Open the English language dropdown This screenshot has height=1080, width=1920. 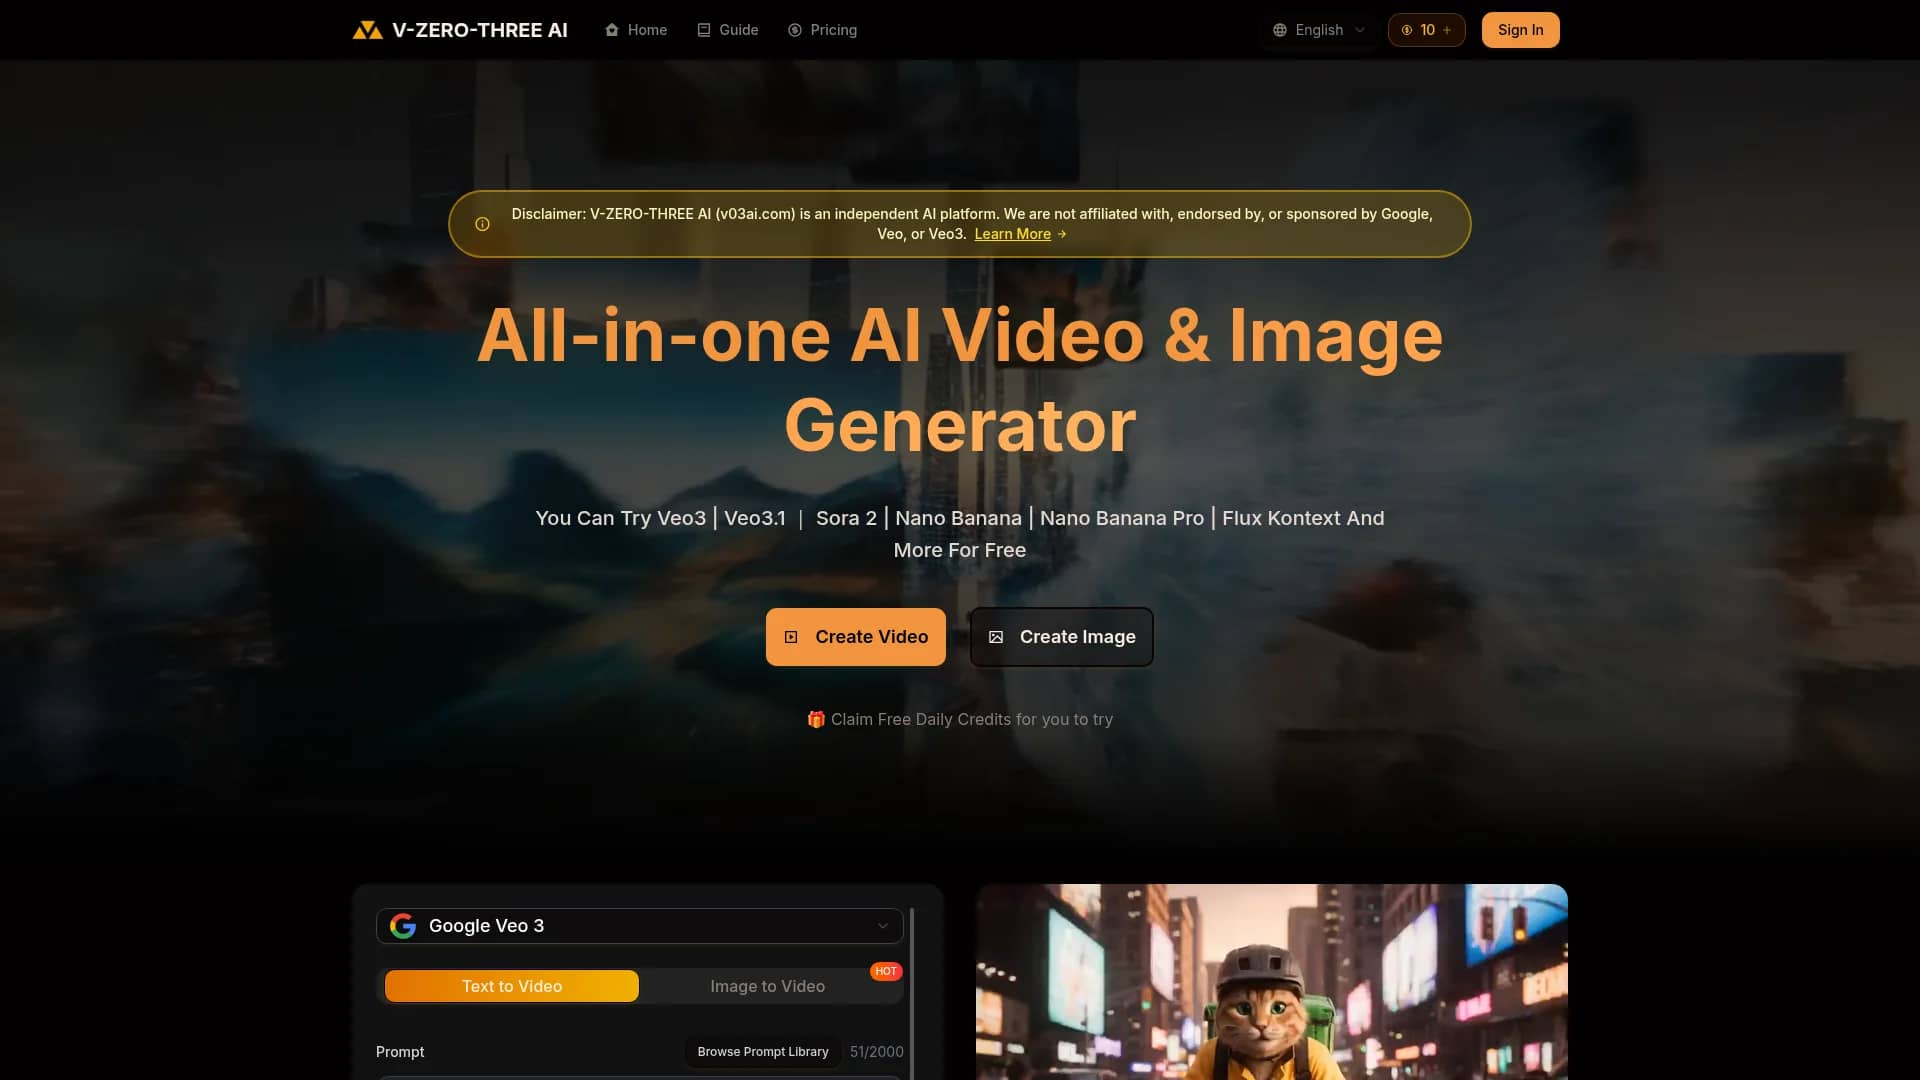tap(1319, 30)
